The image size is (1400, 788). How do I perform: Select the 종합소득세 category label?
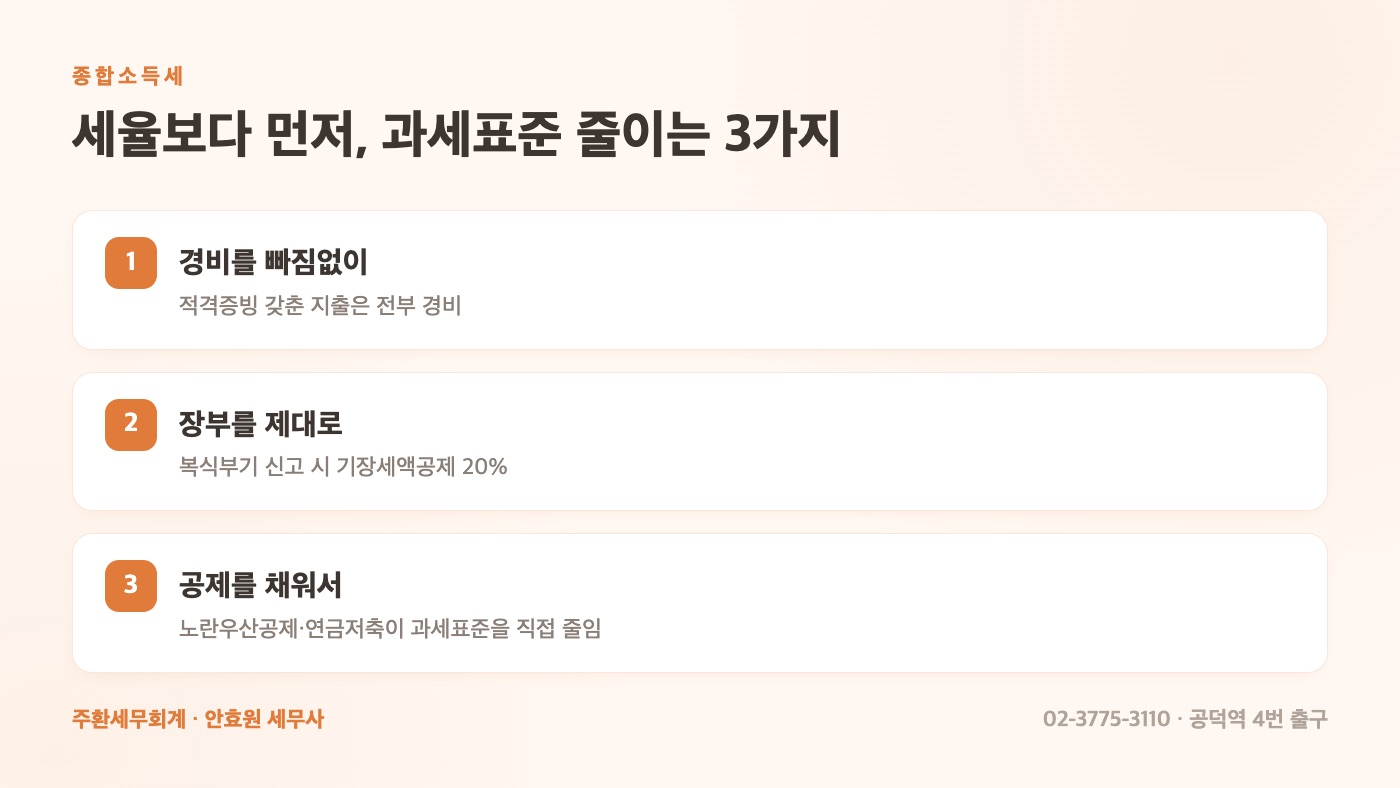(128, 76)
